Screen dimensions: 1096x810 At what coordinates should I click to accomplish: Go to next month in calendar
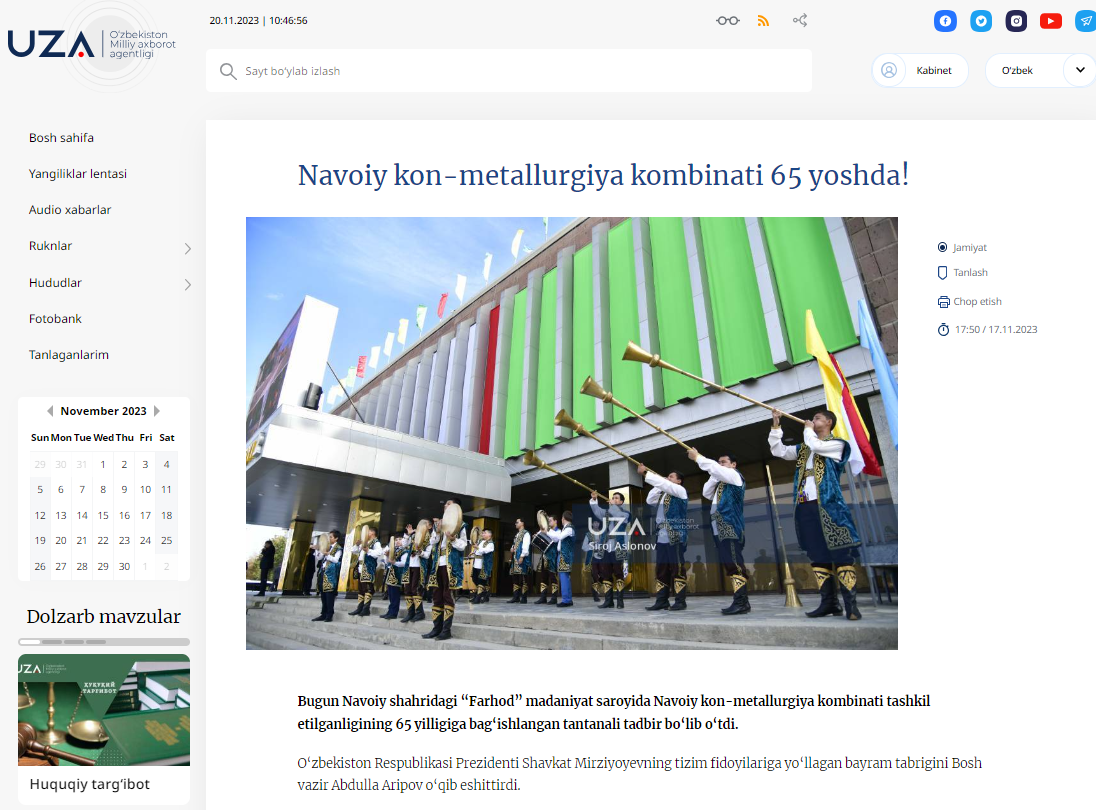pos(157,411)
